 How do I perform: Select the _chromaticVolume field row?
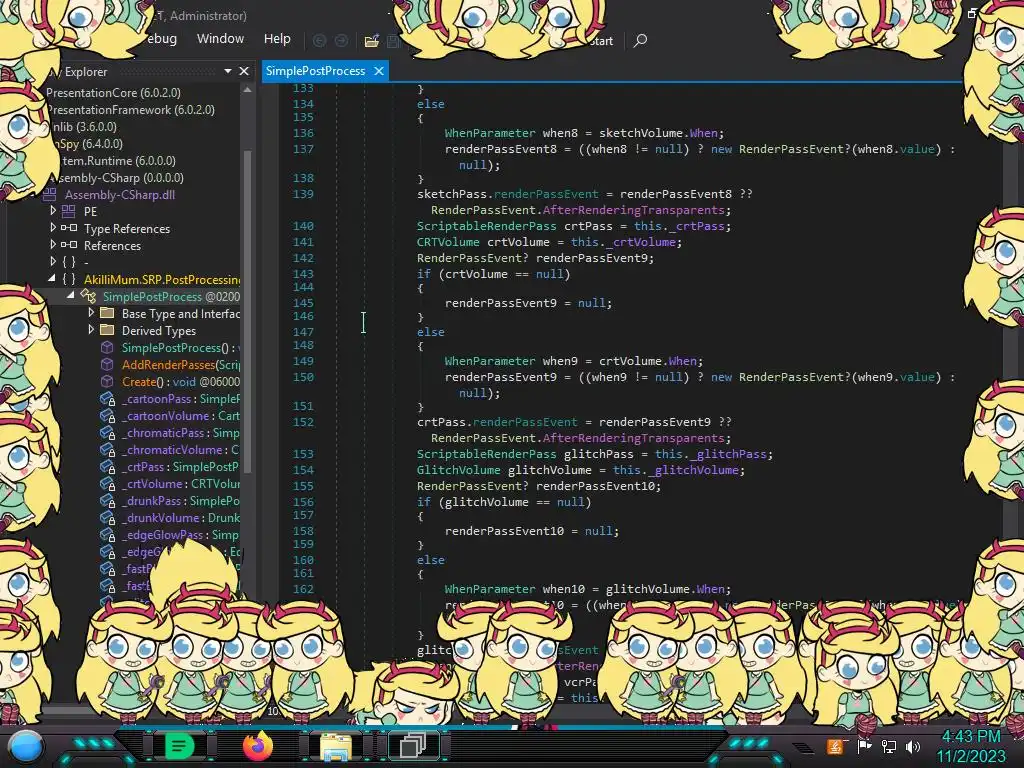click(x=169, y=450)
